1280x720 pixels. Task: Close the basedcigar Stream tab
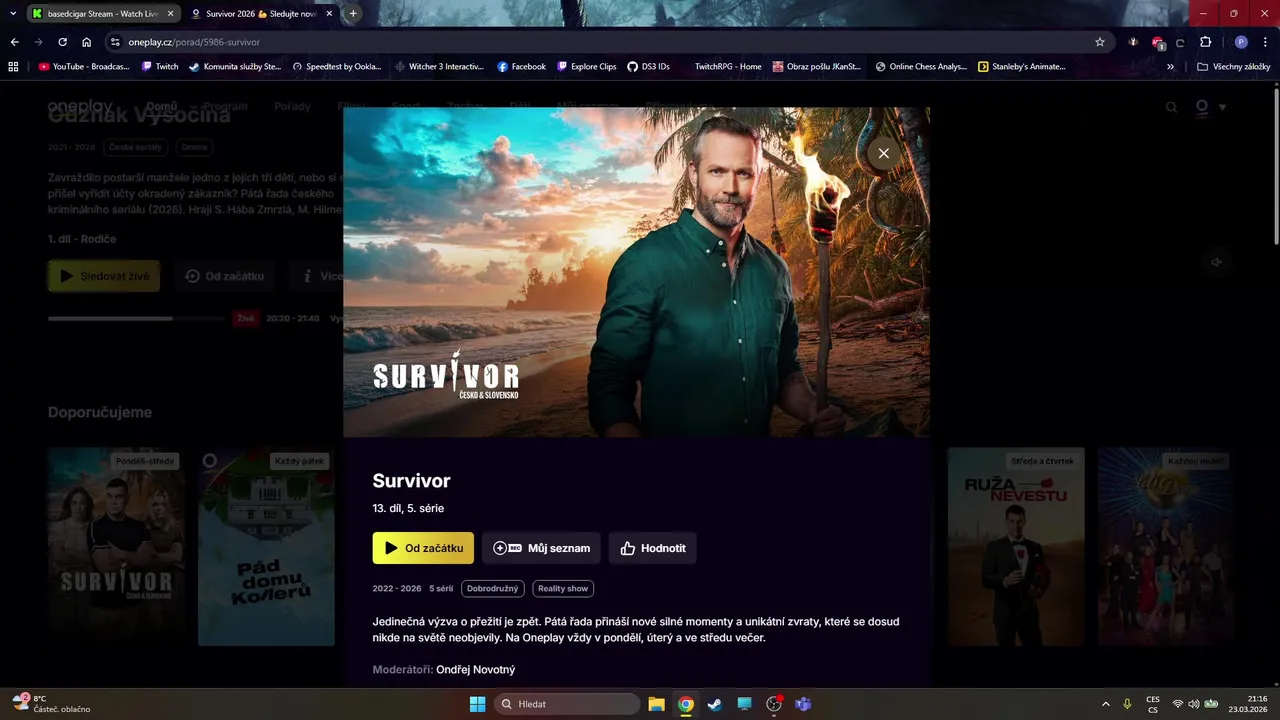(171, 14)
